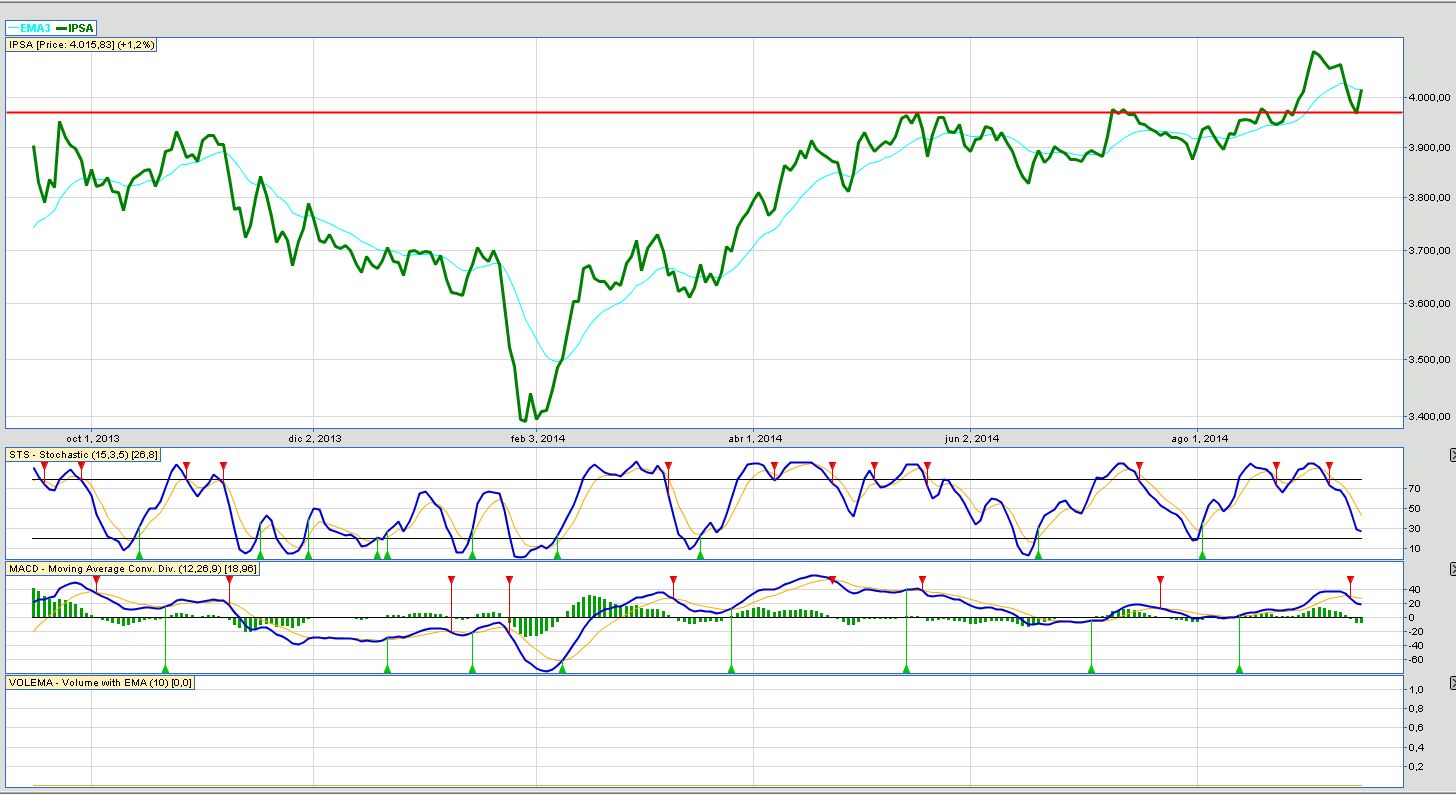Click the abr 1, 2014 date label

coord(755,438)
